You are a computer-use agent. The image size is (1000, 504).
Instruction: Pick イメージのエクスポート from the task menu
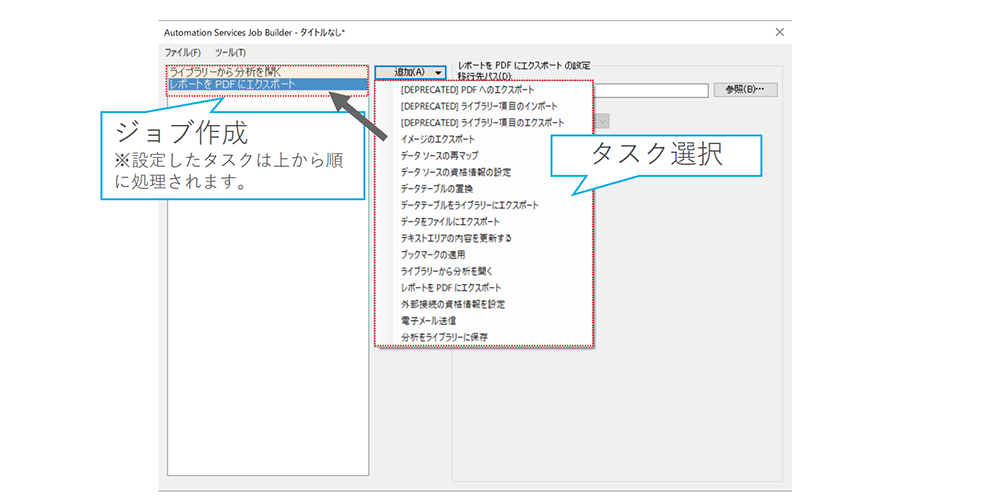(438, 139)
